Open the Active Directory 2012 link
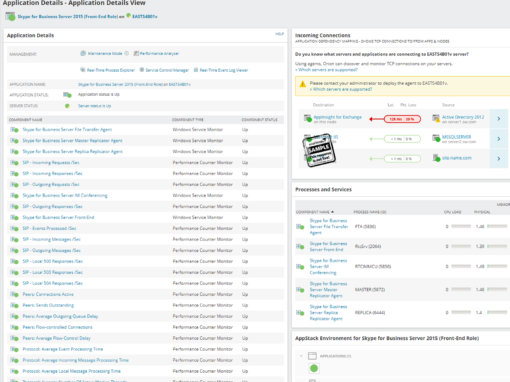 pyautogui.click(x=463, y=117)
